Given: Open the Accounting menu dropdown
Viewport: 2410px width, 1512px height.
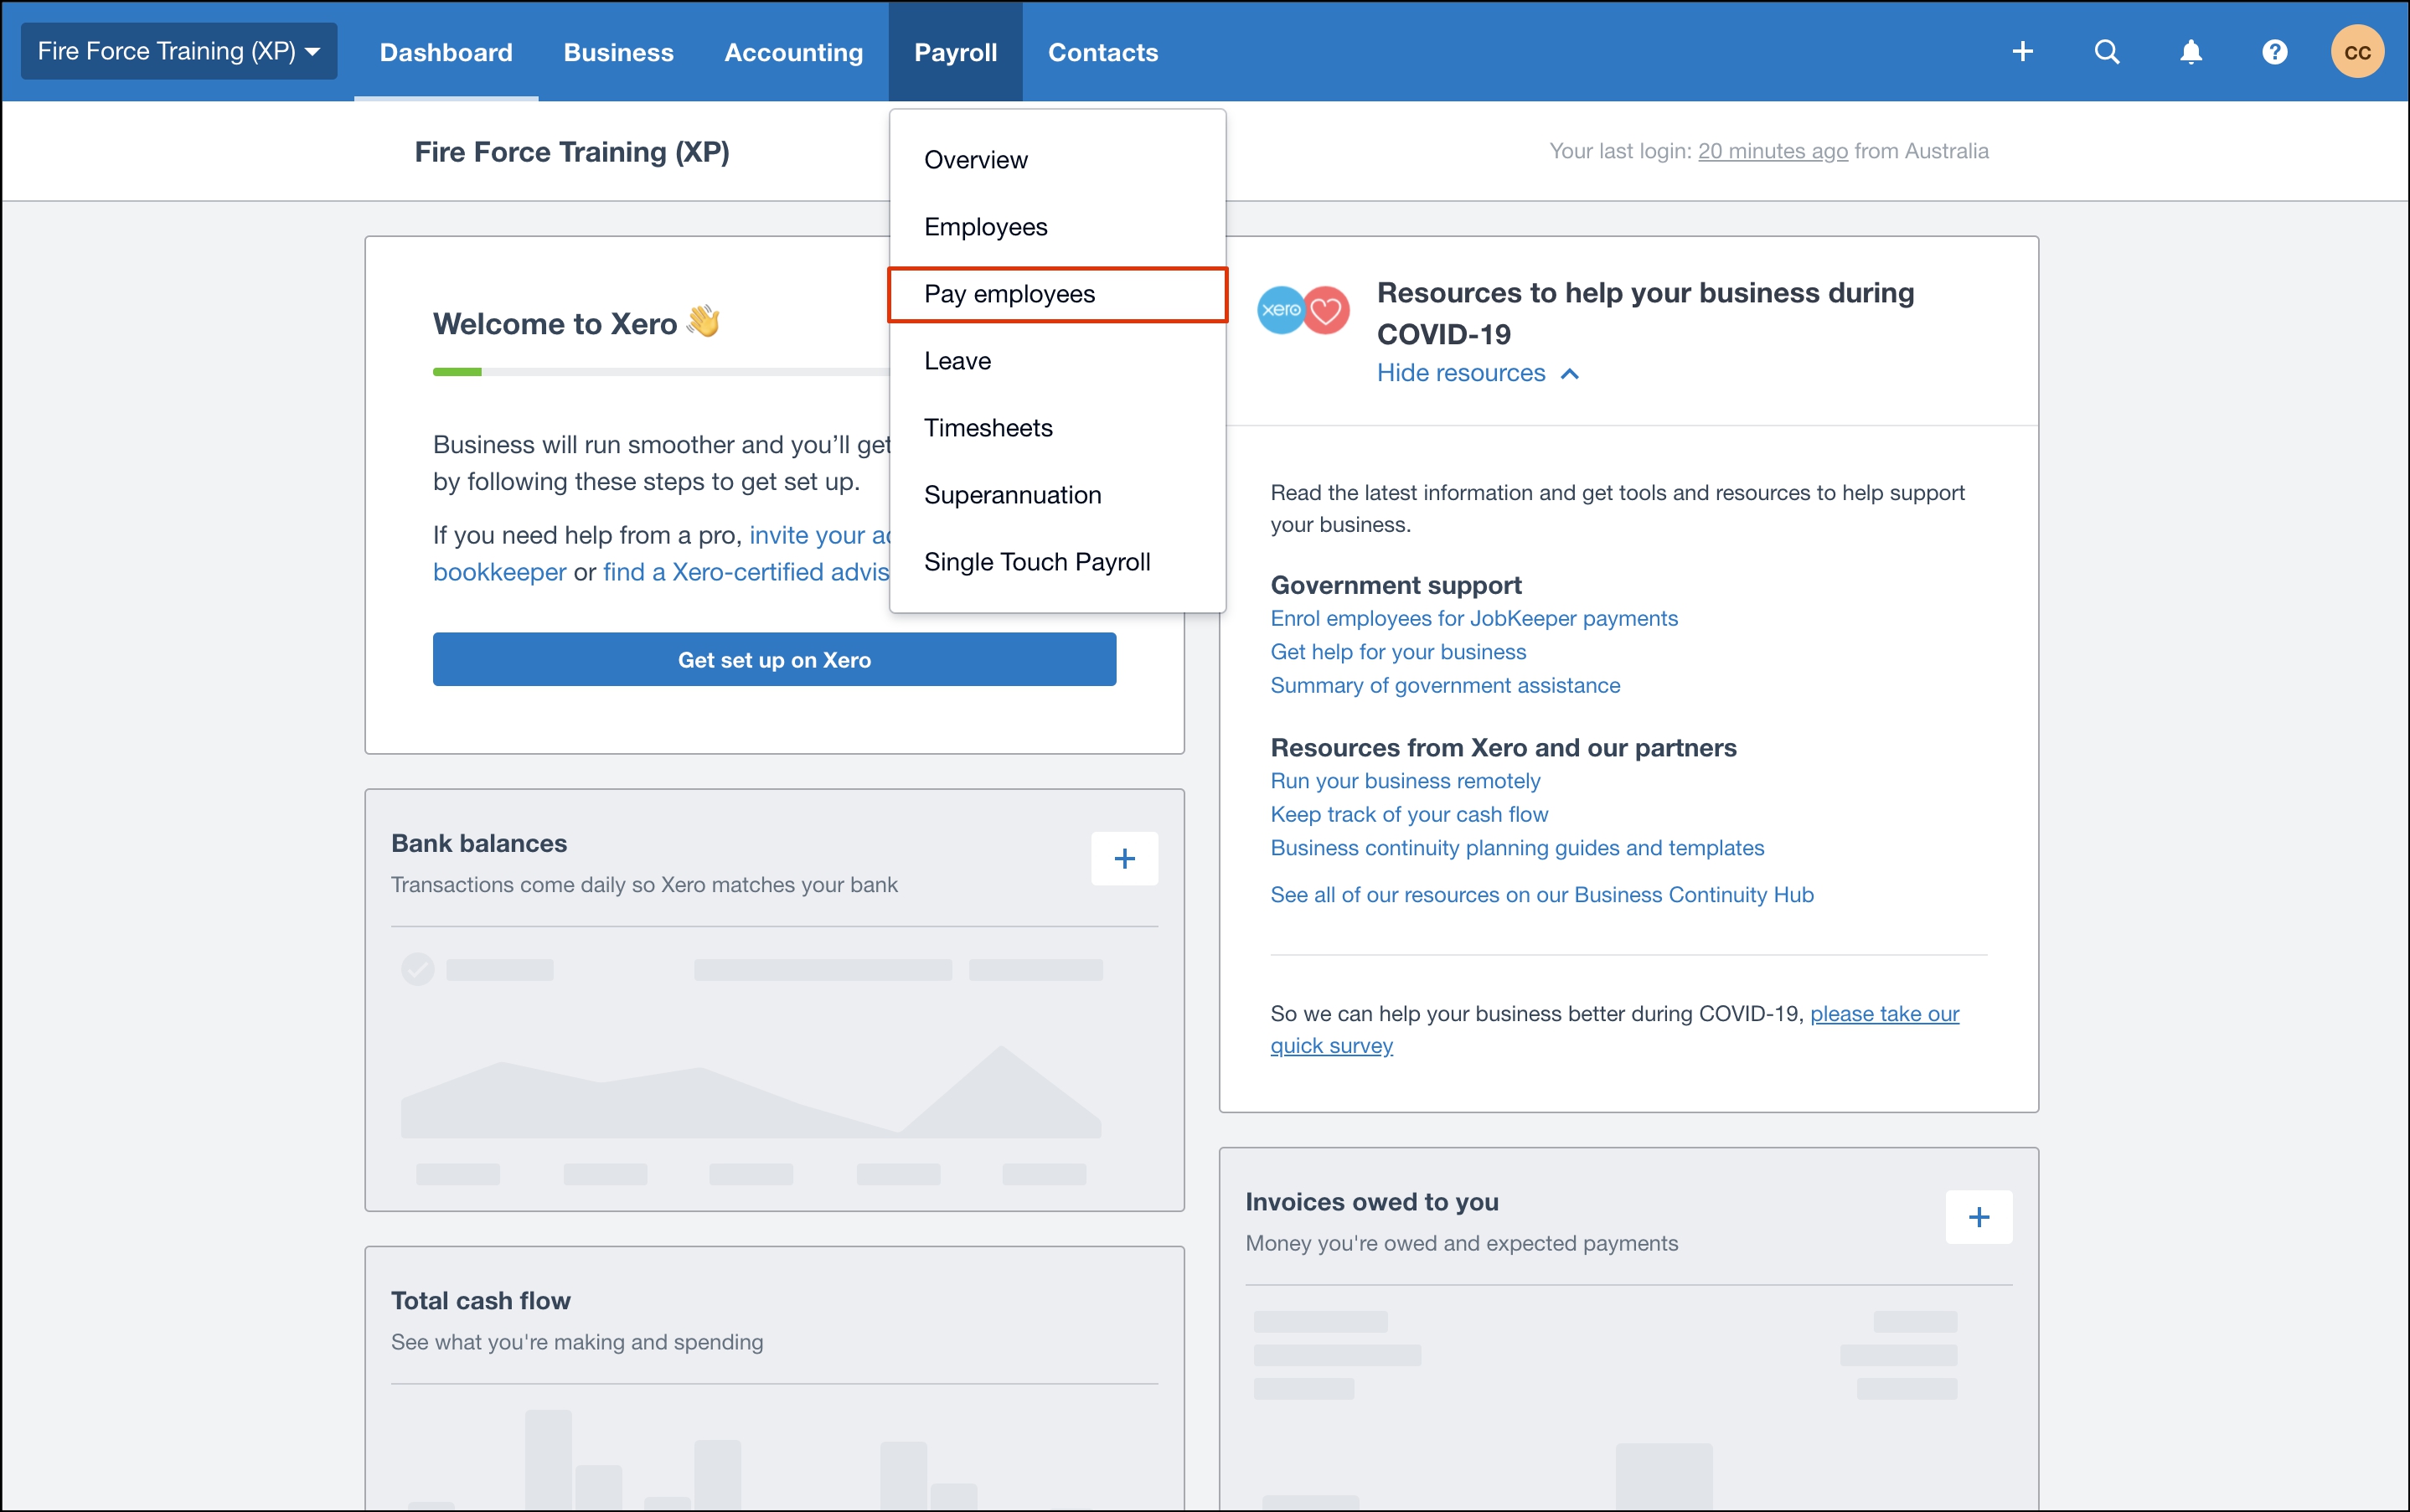Looking at the screenshot, I should 793,52.
